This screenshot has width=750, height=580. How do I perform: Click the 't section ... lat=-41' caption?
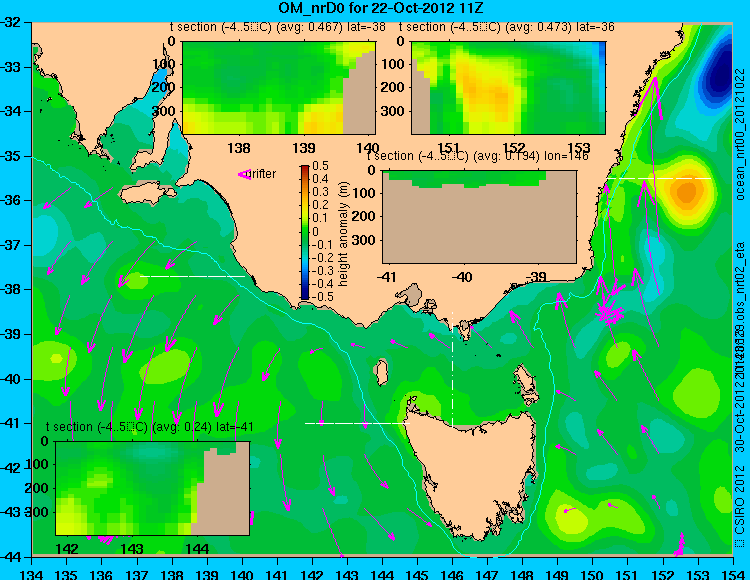150,427
